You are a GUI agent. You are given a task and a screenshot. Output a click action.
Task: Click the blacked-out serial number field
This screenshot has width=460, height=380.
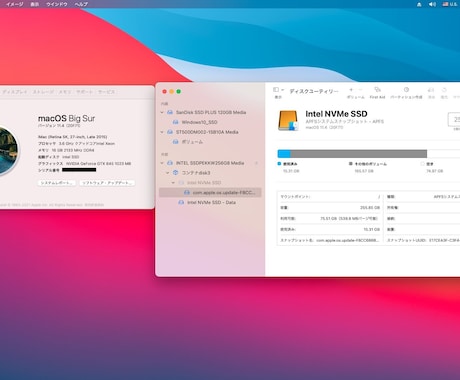pos(79,170)
